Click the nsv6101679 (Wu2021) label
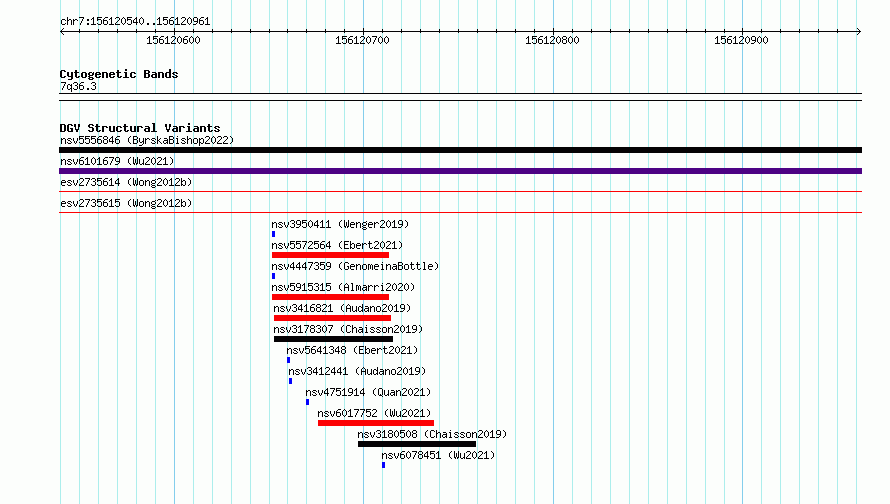The width and height of the screenshot is (890, 504). [x=117, y=161]
